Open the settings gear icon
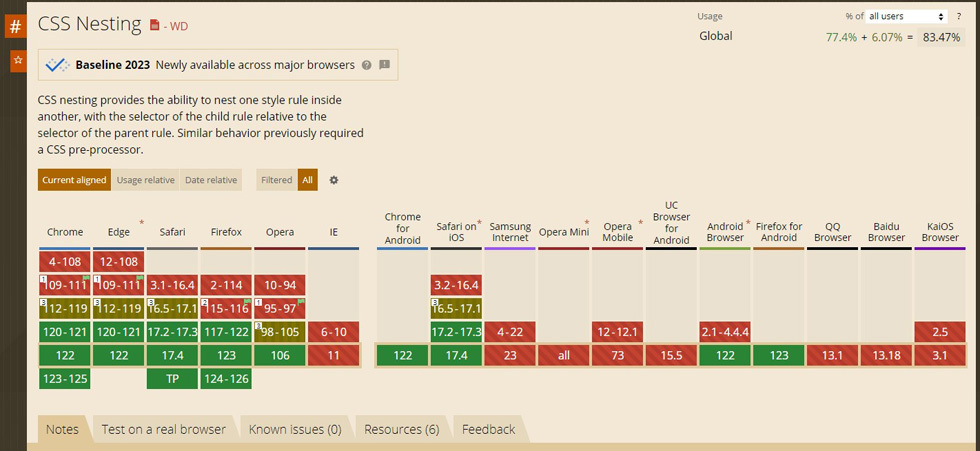Image resolution: width=980 pixels, height=451 pixels. pyautogui.click(x=334, y=180)
